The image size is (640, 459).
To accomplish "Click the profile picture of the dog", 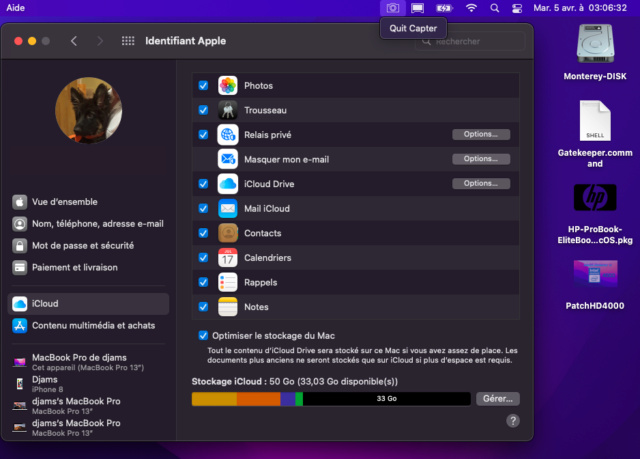I will (x=89, y=110).
